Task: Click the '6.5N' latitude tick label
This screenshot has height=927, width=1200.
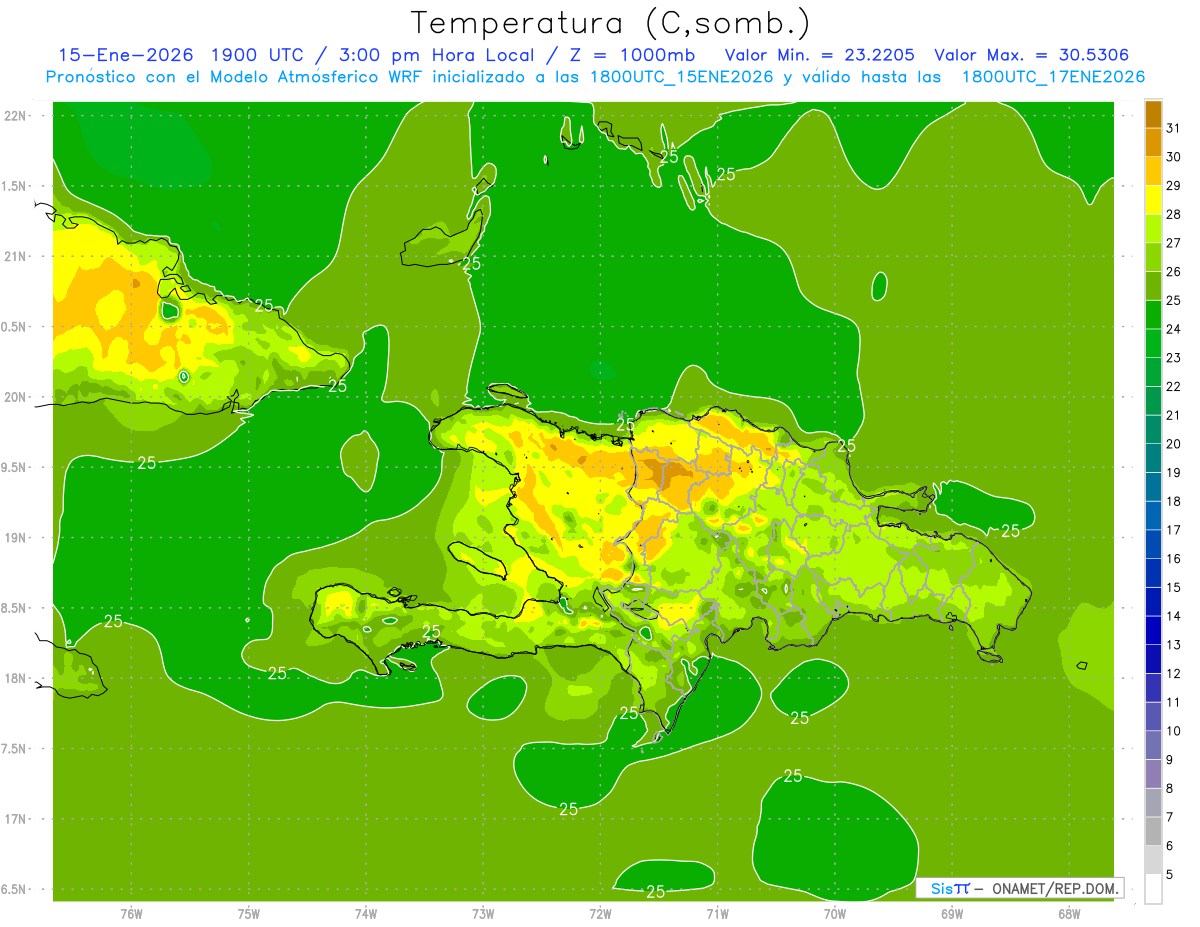Action: (x=15, y=889)
